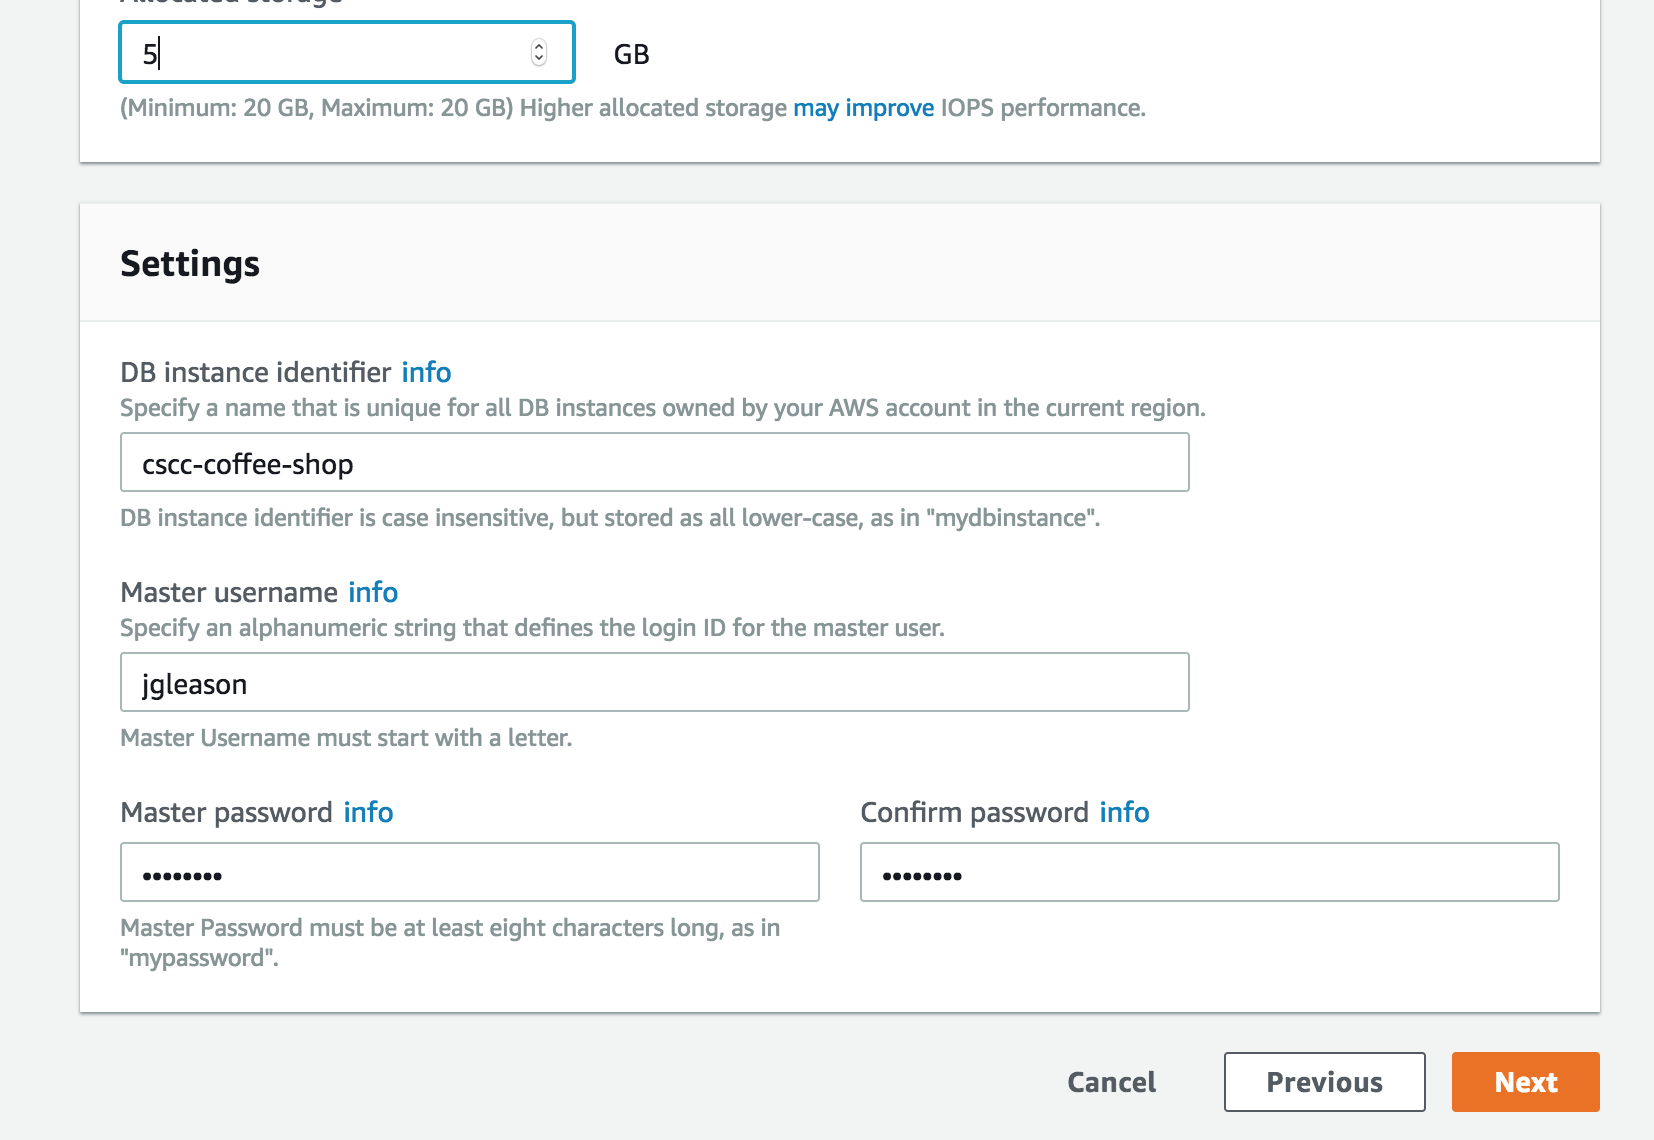Screen dimensions: 1654x1140
Task: Open info link beside Master password
Action: tap(368, 812)
